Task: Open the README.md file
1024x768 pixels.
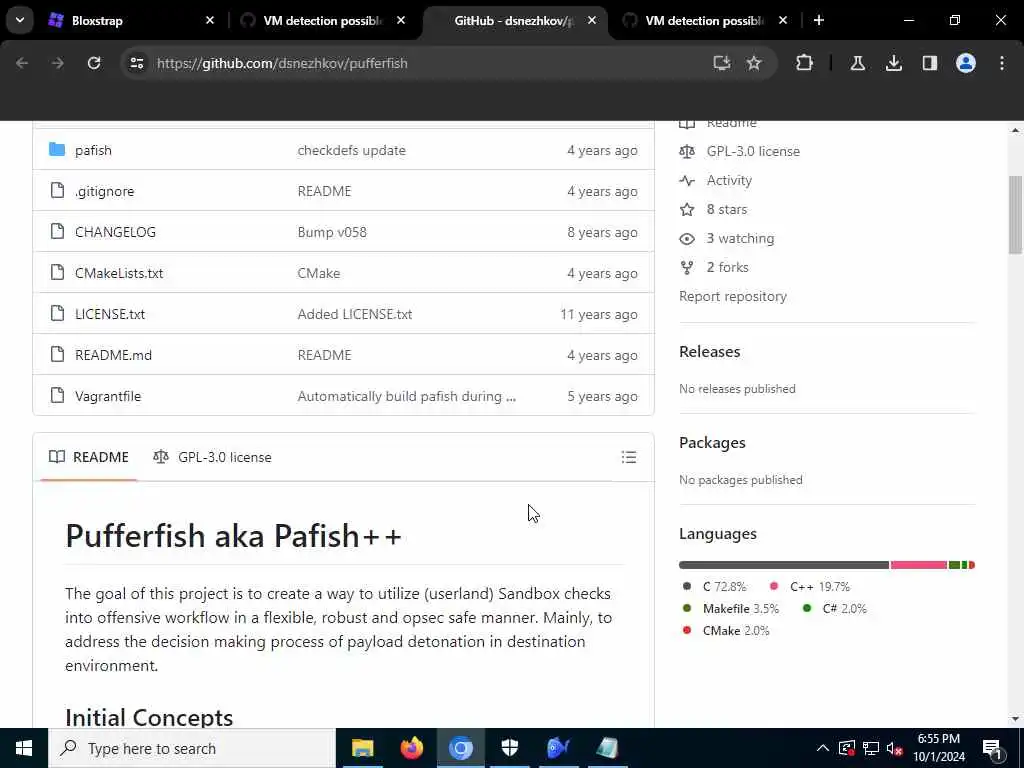Action: pyautogui.click(x=114, y=355)
